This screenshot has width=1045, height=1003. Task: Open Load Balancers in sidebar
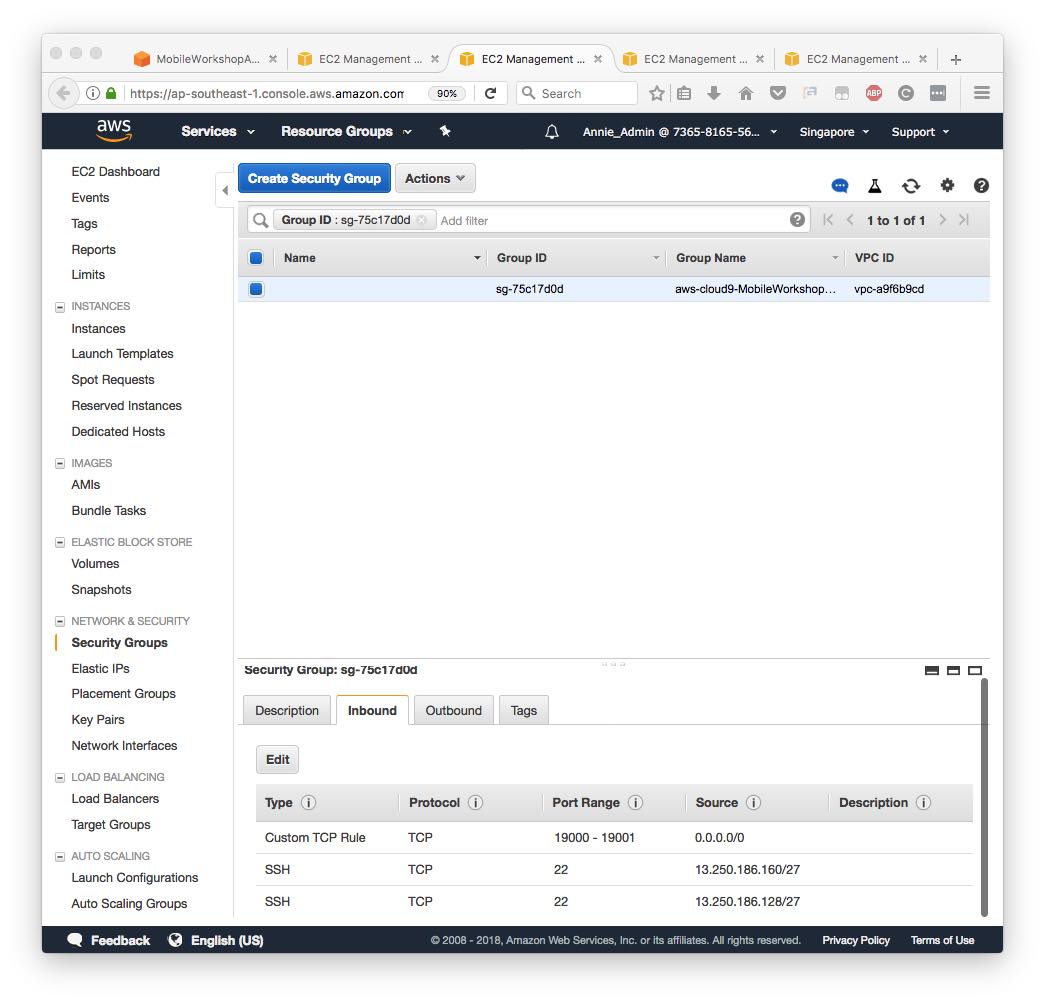point(115,798)
